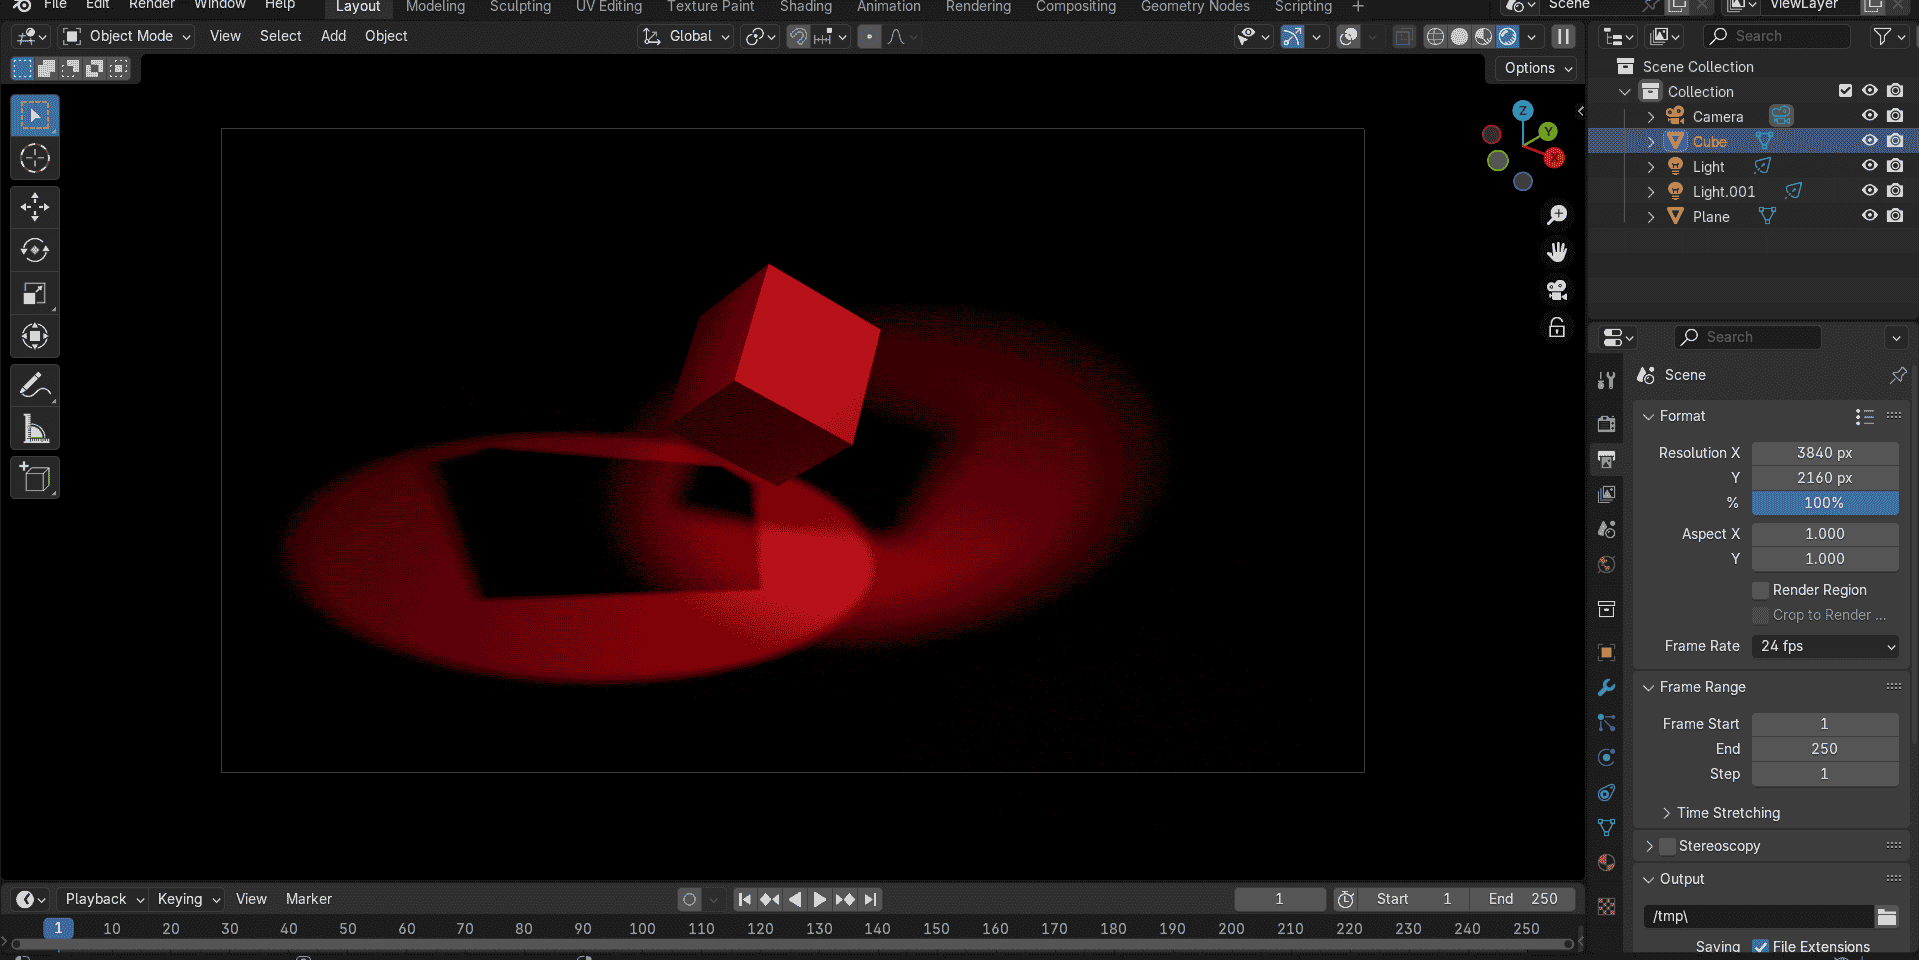Toggle the File Extensions checkbox
The width and height of the screenshot is (1919, 960).
1761,946
